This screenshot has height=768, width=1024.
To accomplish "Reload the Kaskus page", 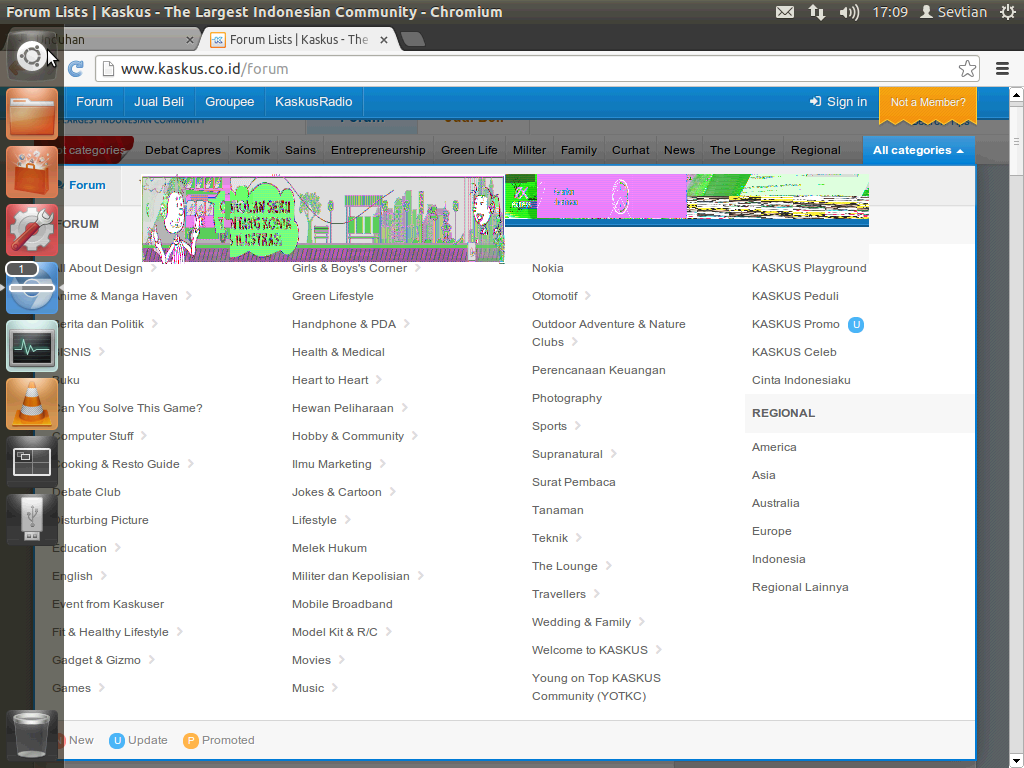I will click(76, 69).
